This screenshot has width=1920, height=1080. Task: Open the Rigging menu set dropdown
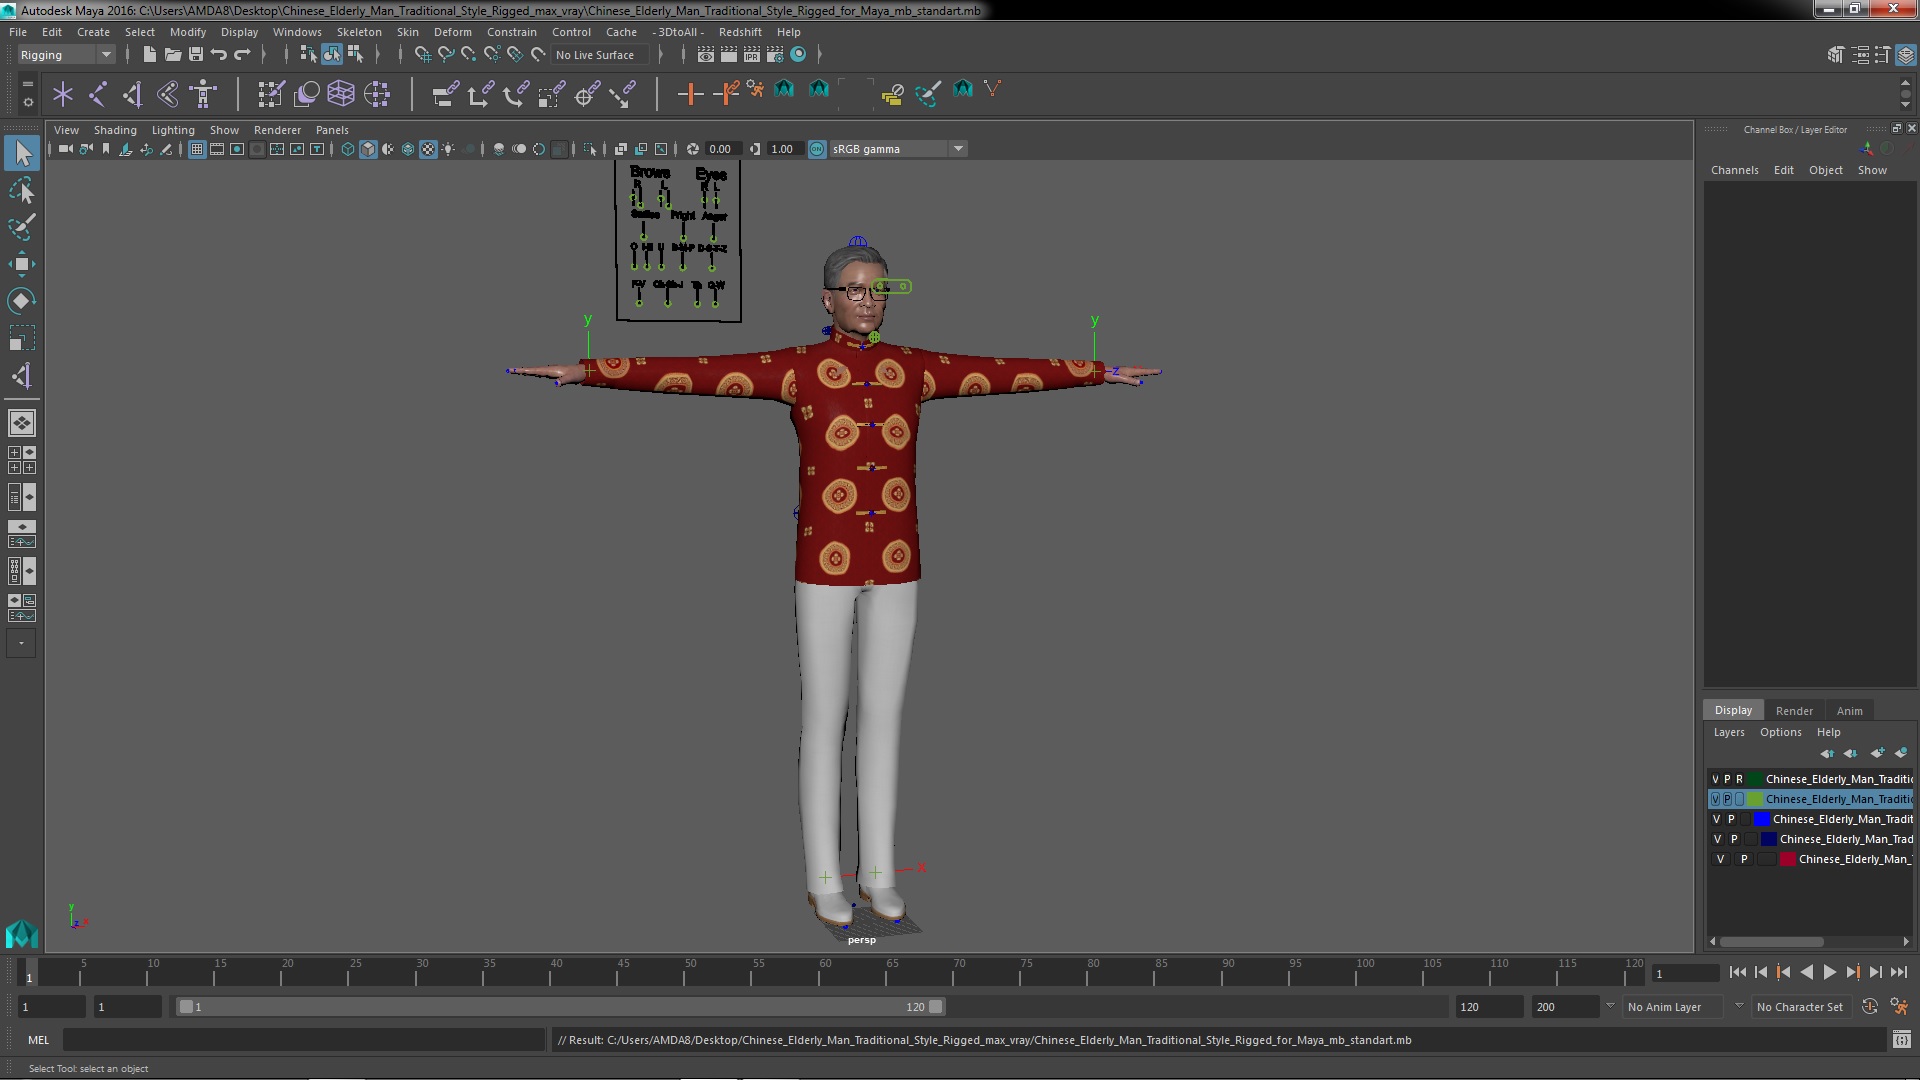pyautogui.click(x=66, y=55)
